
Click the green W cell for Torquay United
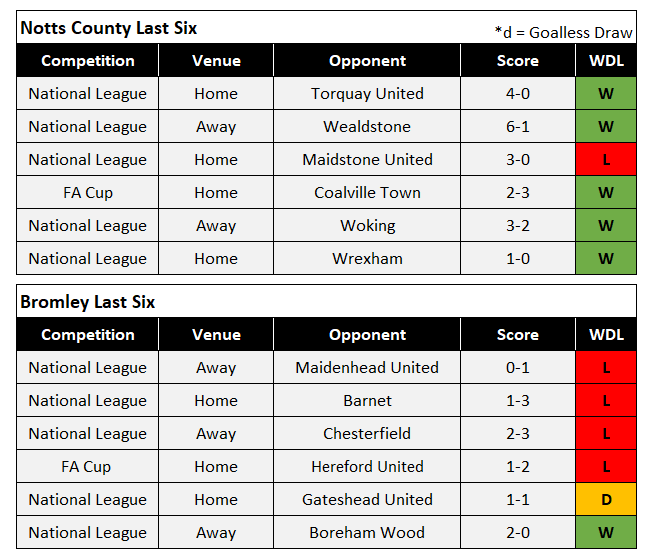click(606, 94)
